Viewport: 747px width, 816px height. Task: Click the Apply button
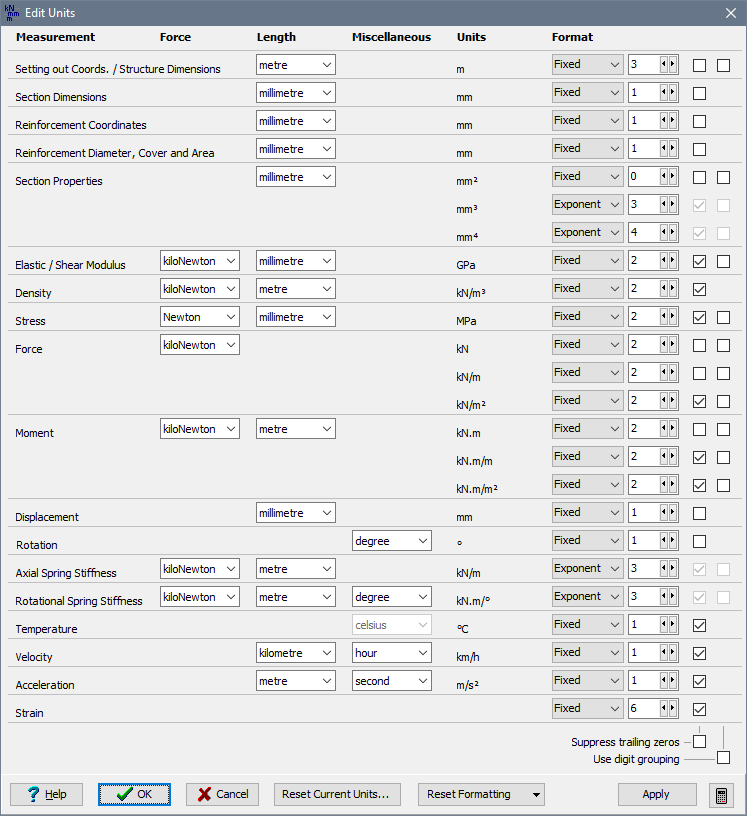point(656,795)
